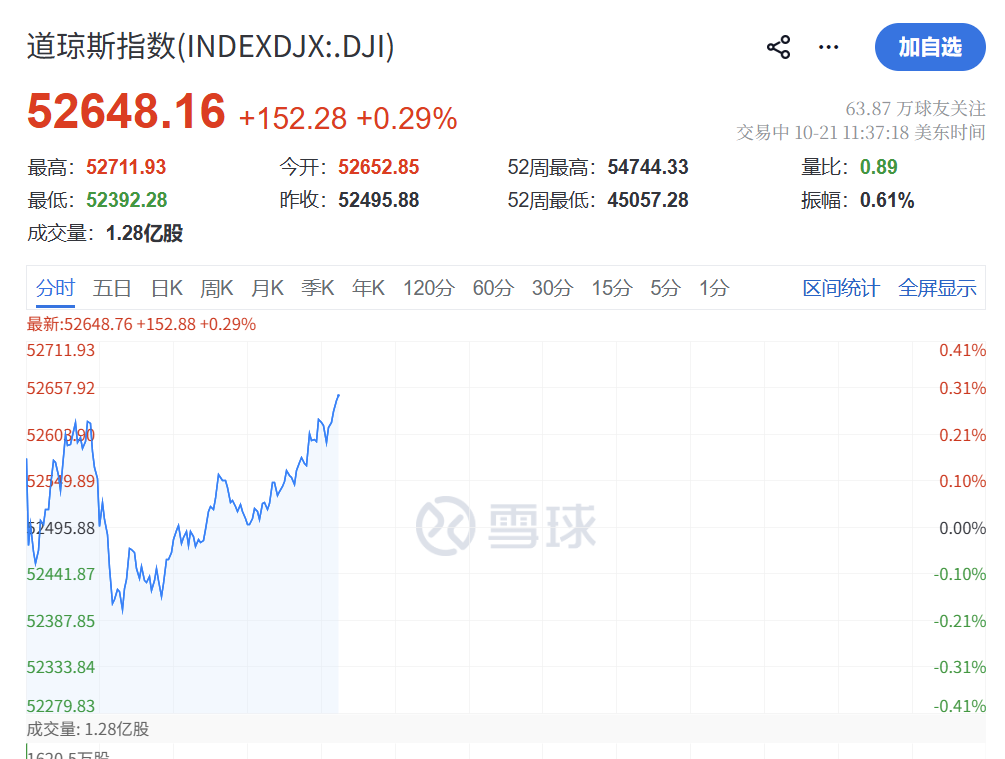Open the 月K chart tab
The width and height of the screenshot is (1005, 759).
[267, 288]
